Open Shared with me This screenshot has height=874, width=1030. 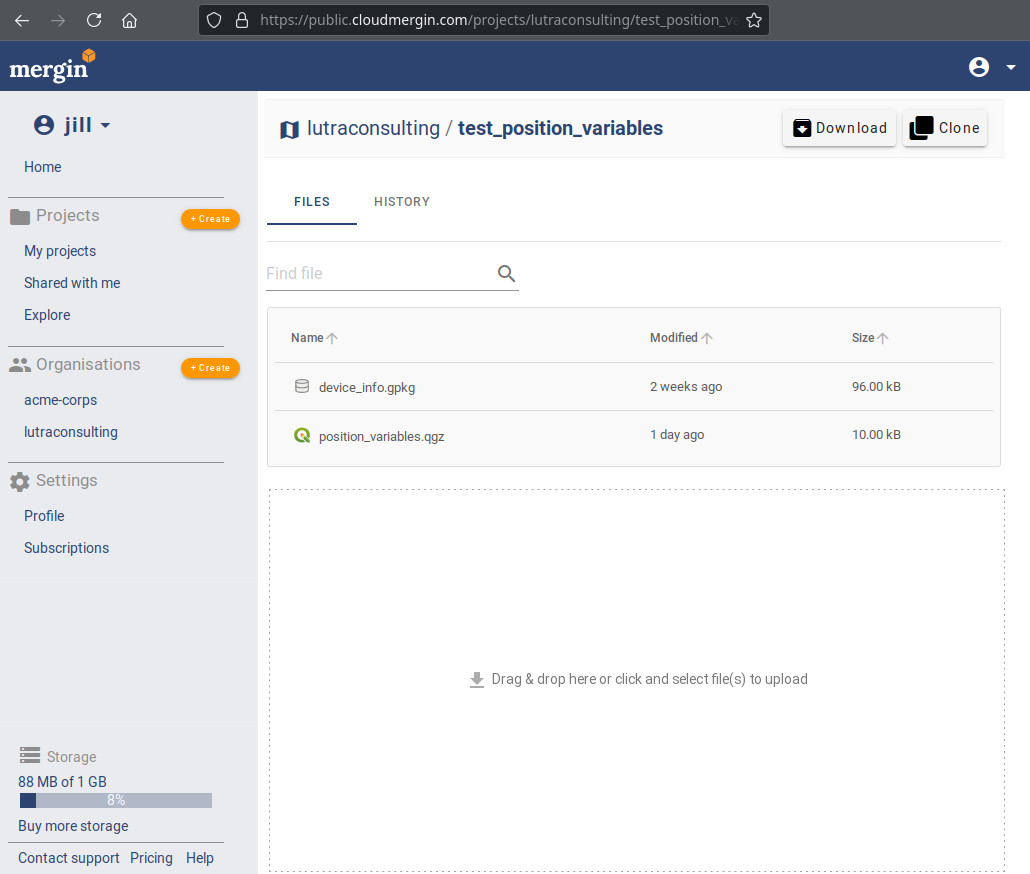point(72,283)
